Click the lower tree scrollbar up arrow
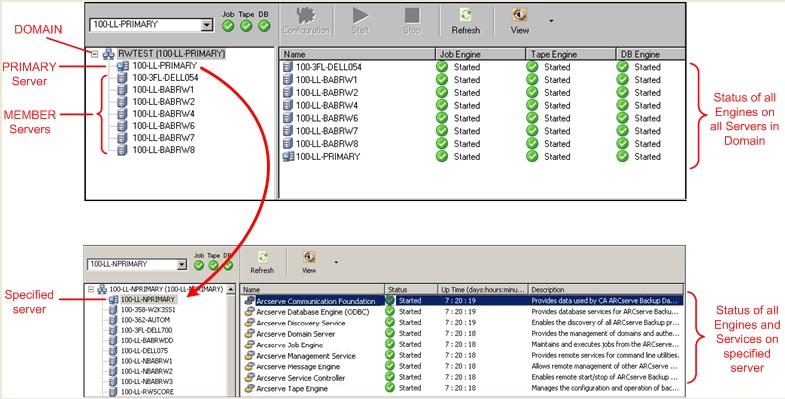 coord(231,289)
